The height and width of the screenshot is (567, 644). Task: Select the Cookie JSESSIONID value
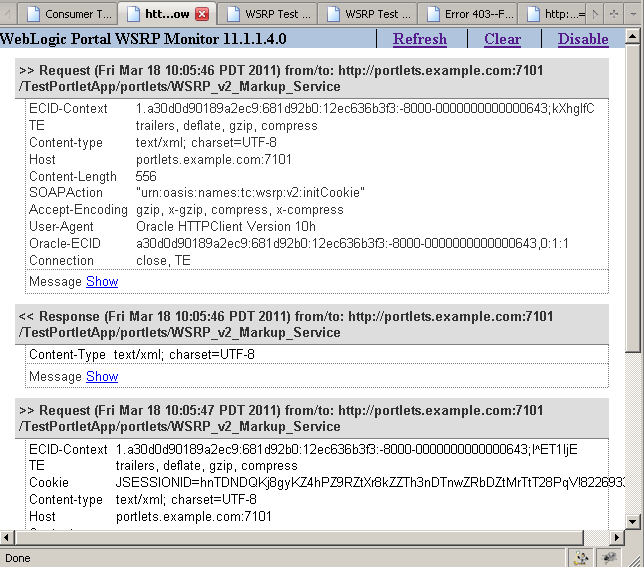(x=370, y=482)
